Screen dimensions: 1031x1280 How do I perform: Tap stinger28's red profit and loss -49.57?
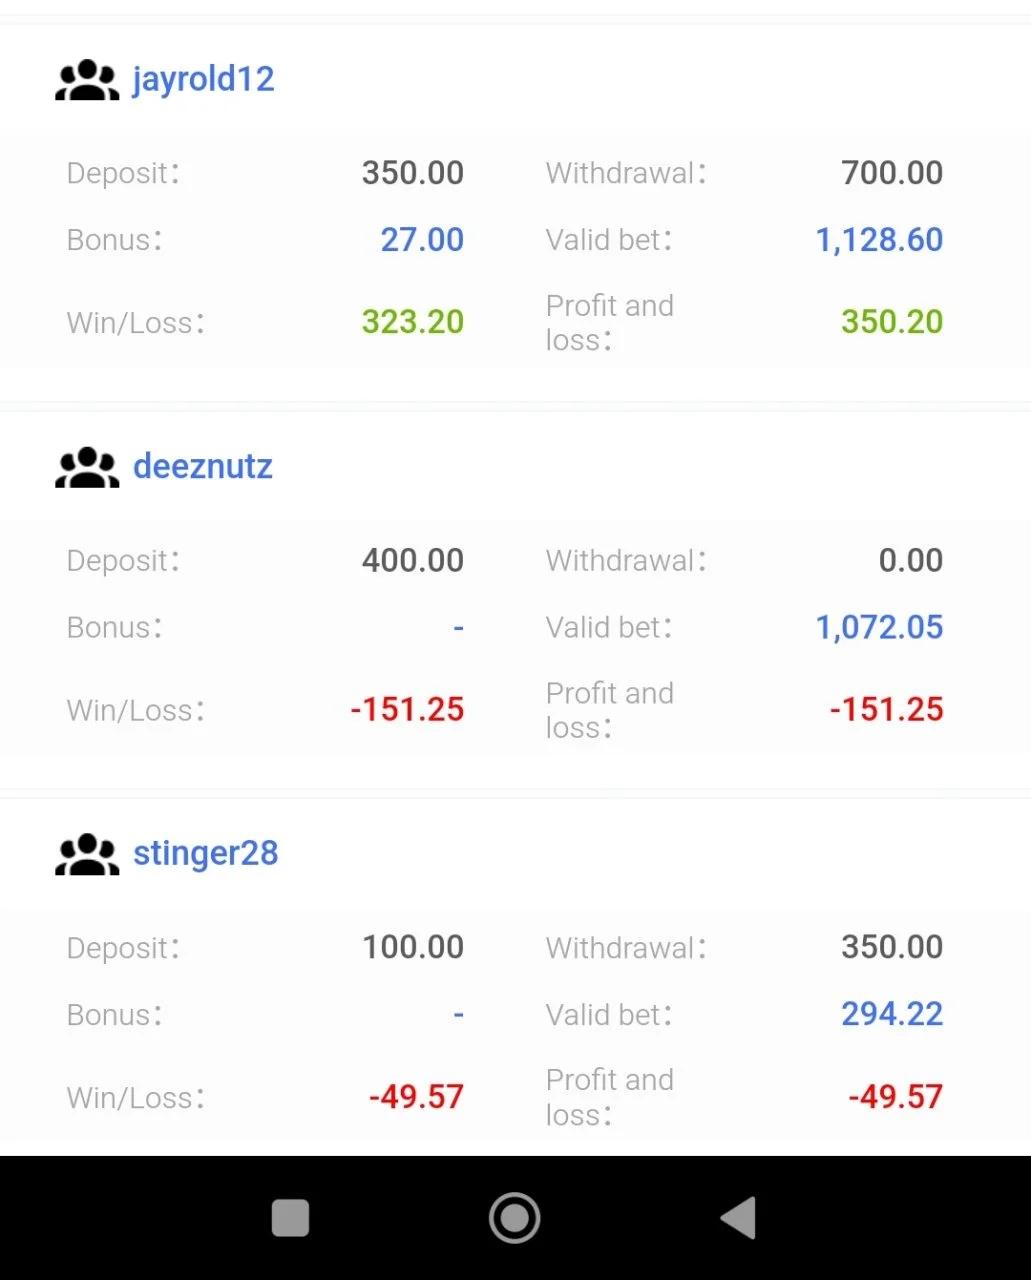(x=895, y=1097)
